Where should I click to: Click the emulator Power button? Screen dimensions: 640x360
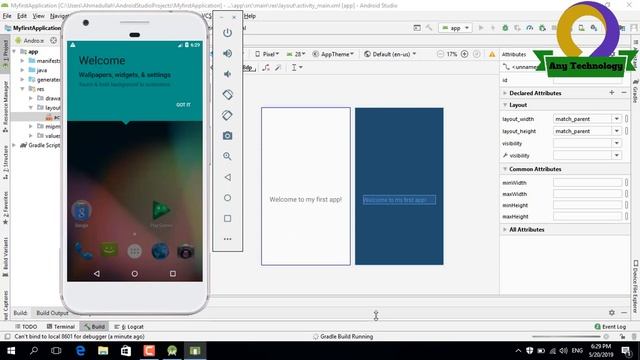[x=227, y=33]
